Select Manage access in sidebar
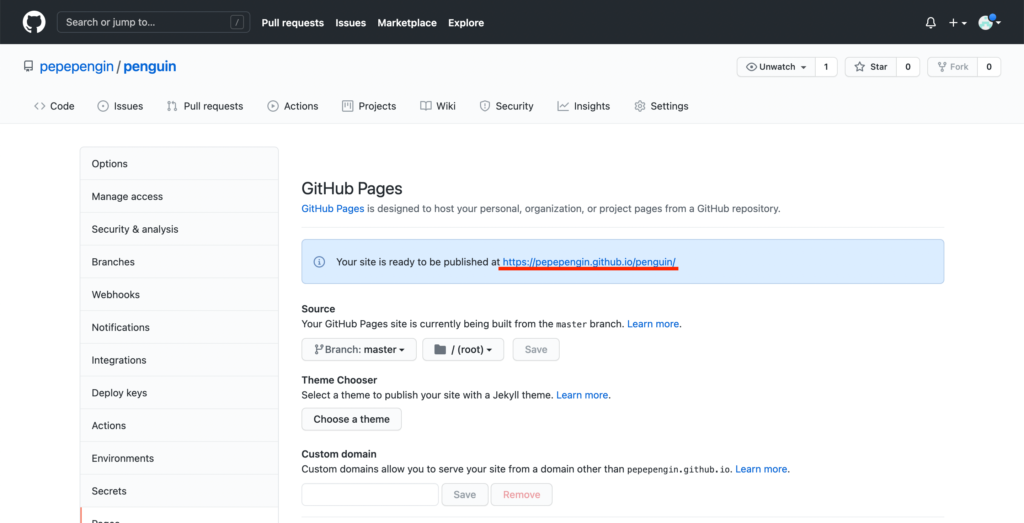Viewport: 1024px width, 523px height. 179,197
